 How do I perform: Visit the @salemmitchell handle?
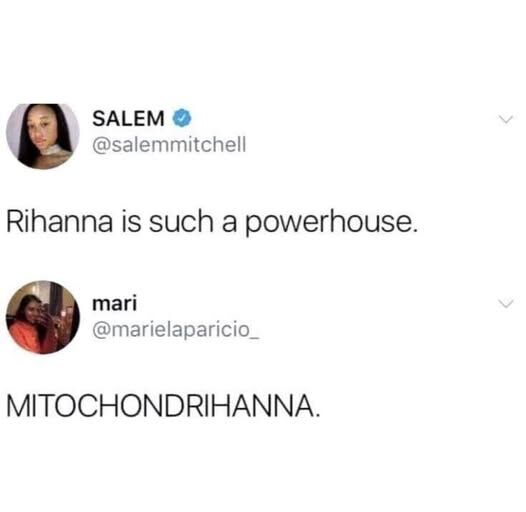[x=169, y=145]
